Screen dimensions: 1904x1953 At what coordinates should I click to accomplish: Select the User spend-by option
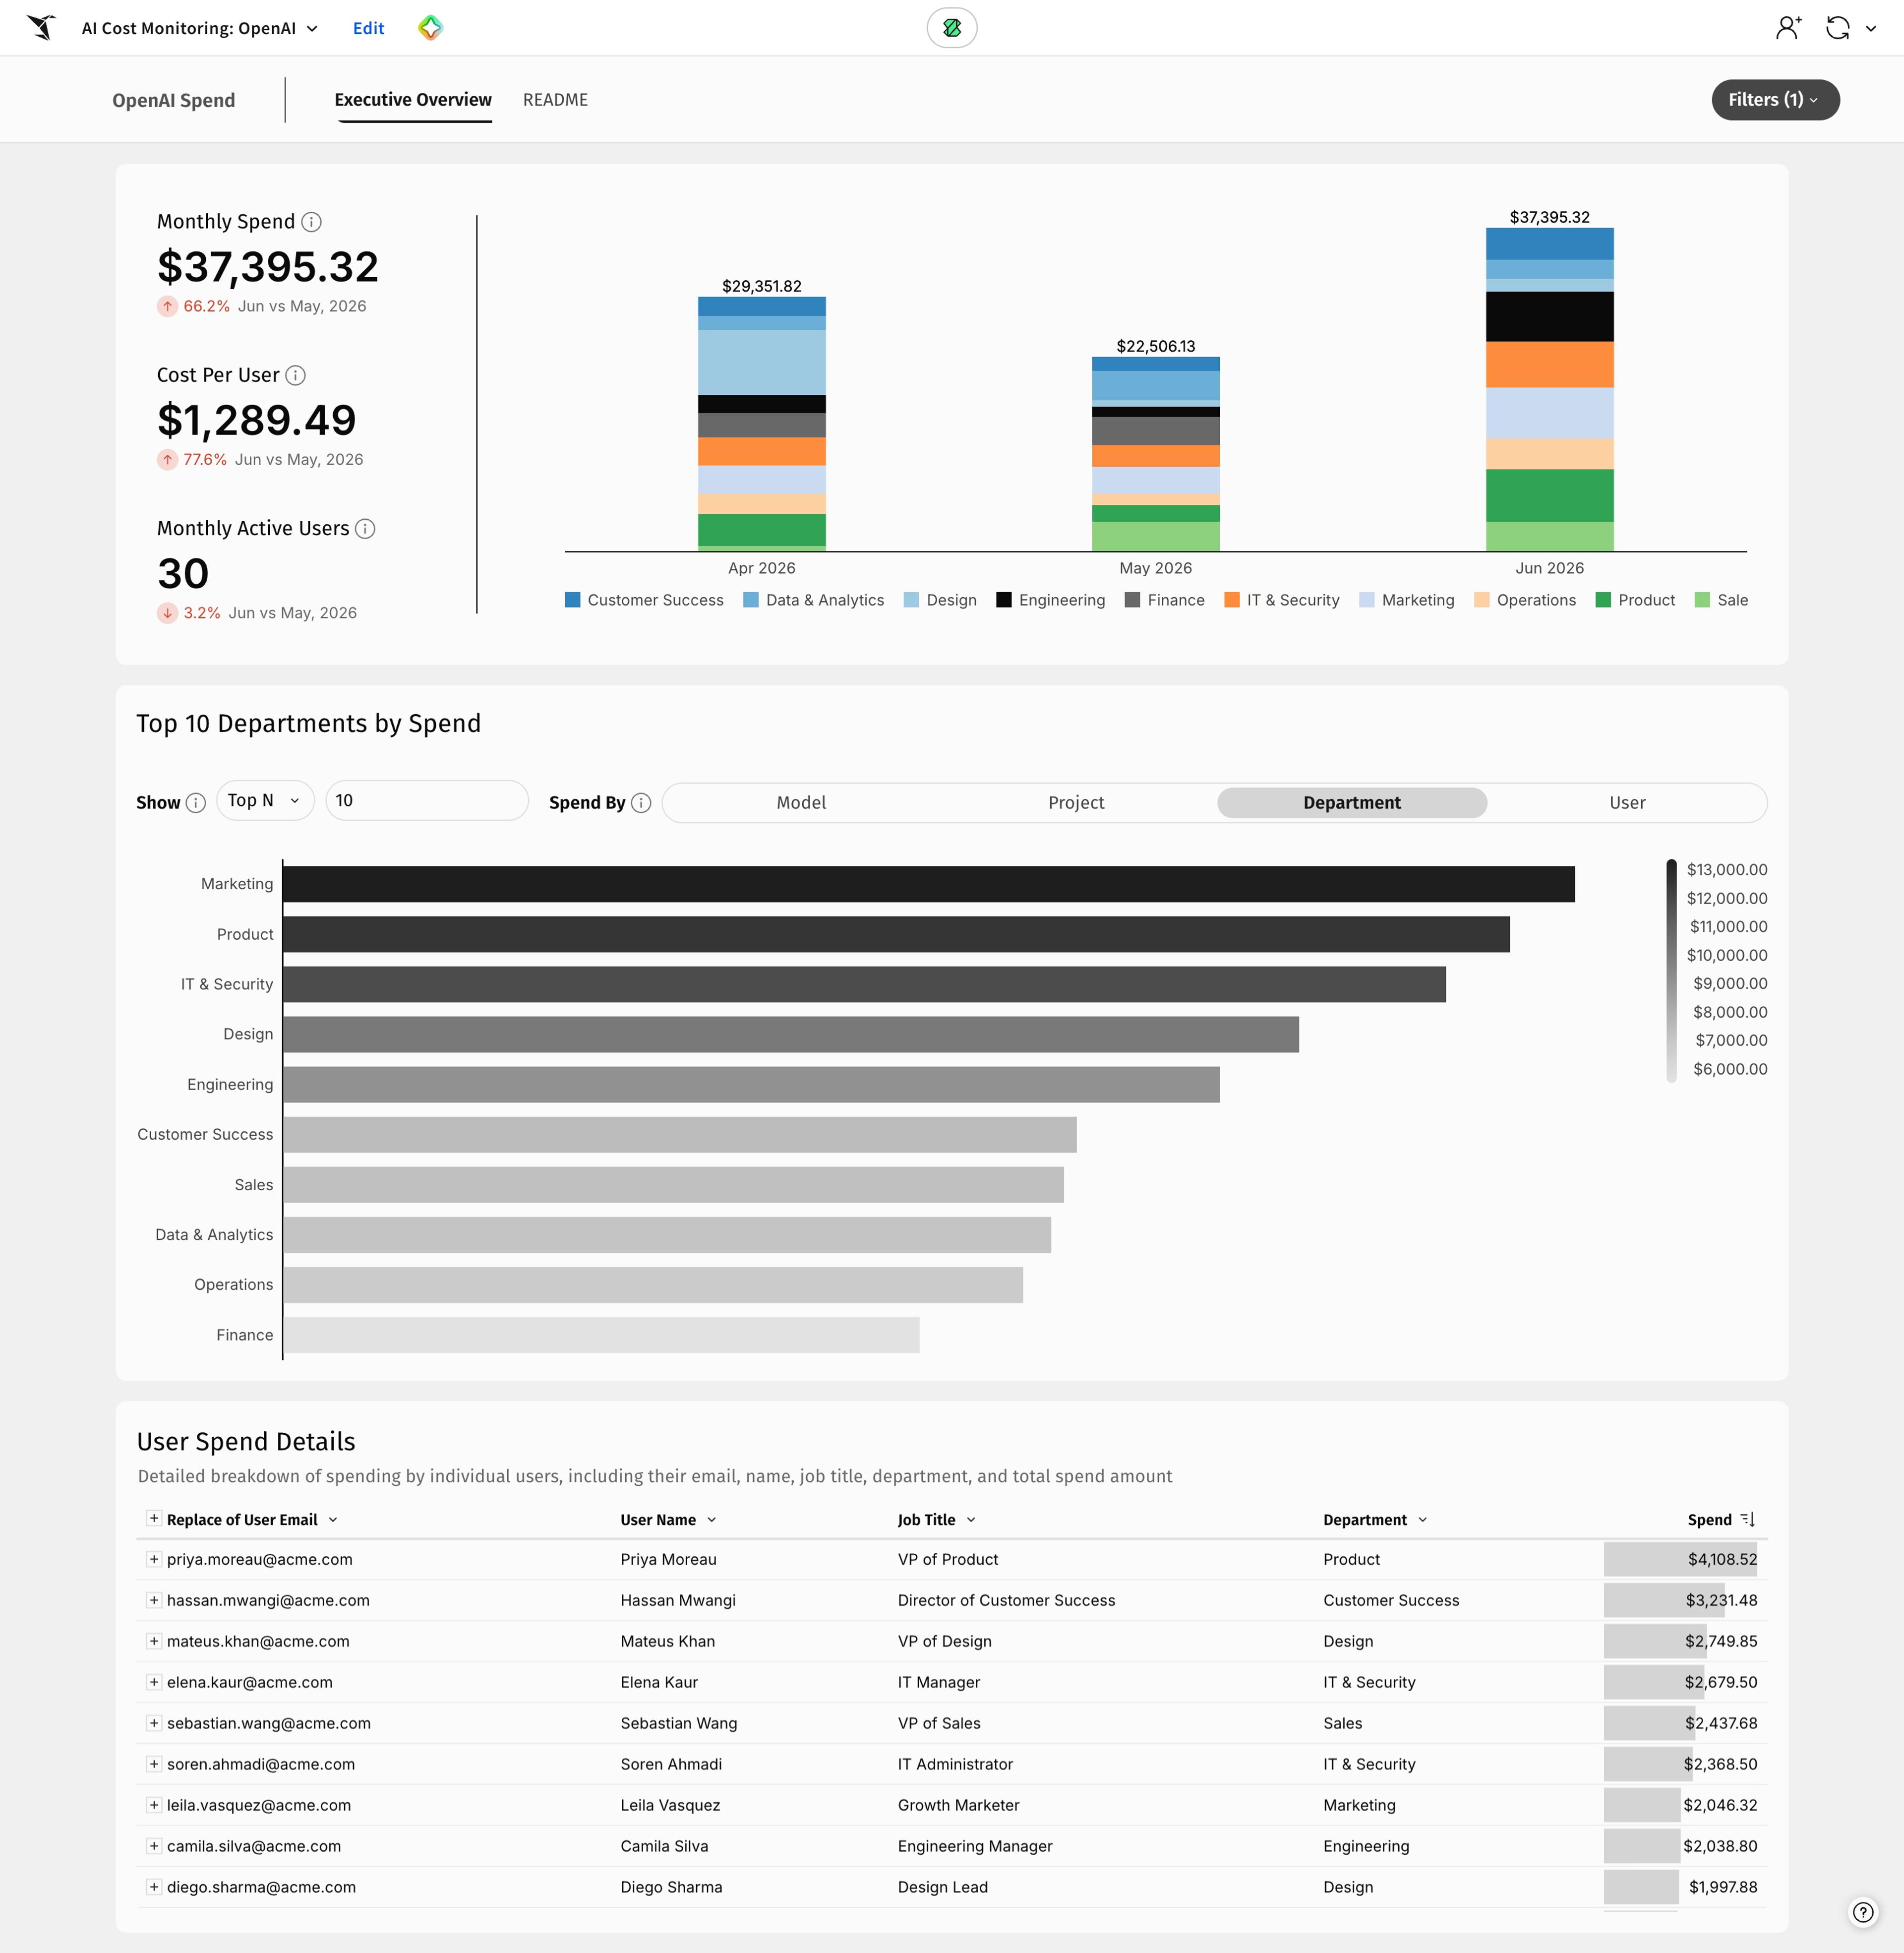[x=1627, y=802]
